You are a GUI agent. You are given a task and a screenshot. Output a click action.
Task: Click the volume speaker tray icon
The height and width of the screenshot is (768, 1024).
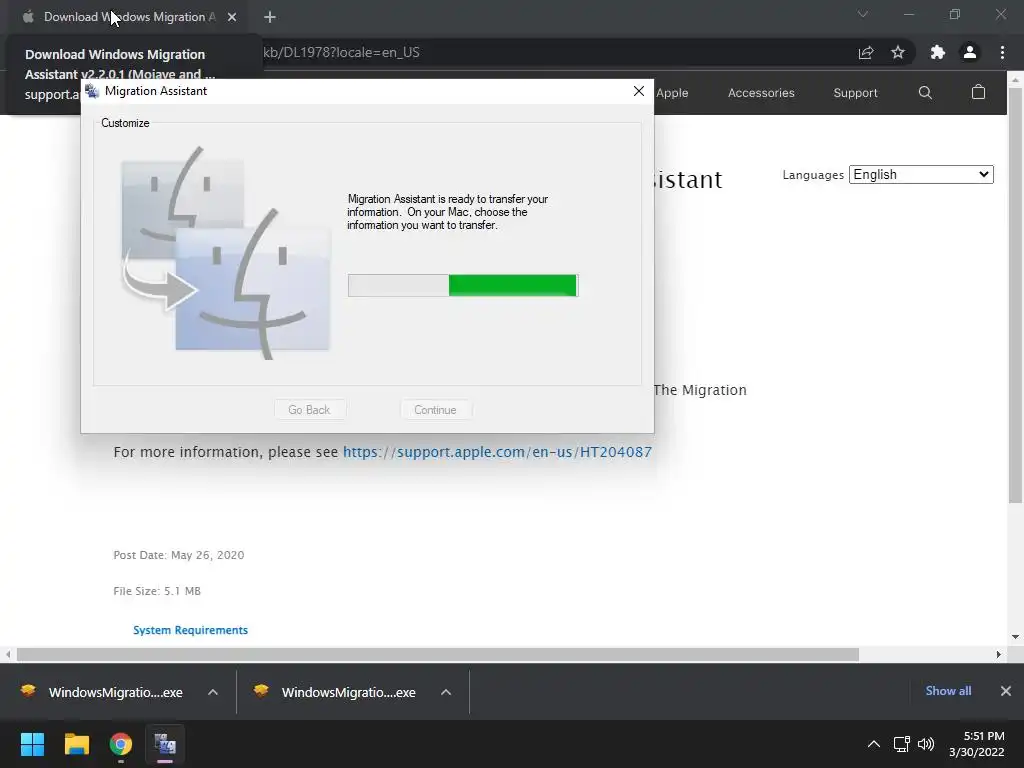point(926,744)
